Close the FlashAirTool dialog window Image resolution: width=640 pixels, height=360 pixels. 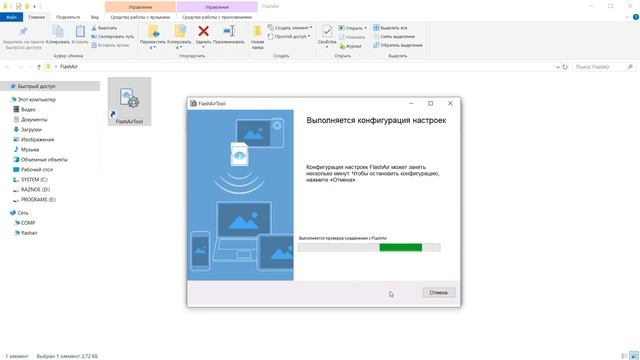click(450, 103)
